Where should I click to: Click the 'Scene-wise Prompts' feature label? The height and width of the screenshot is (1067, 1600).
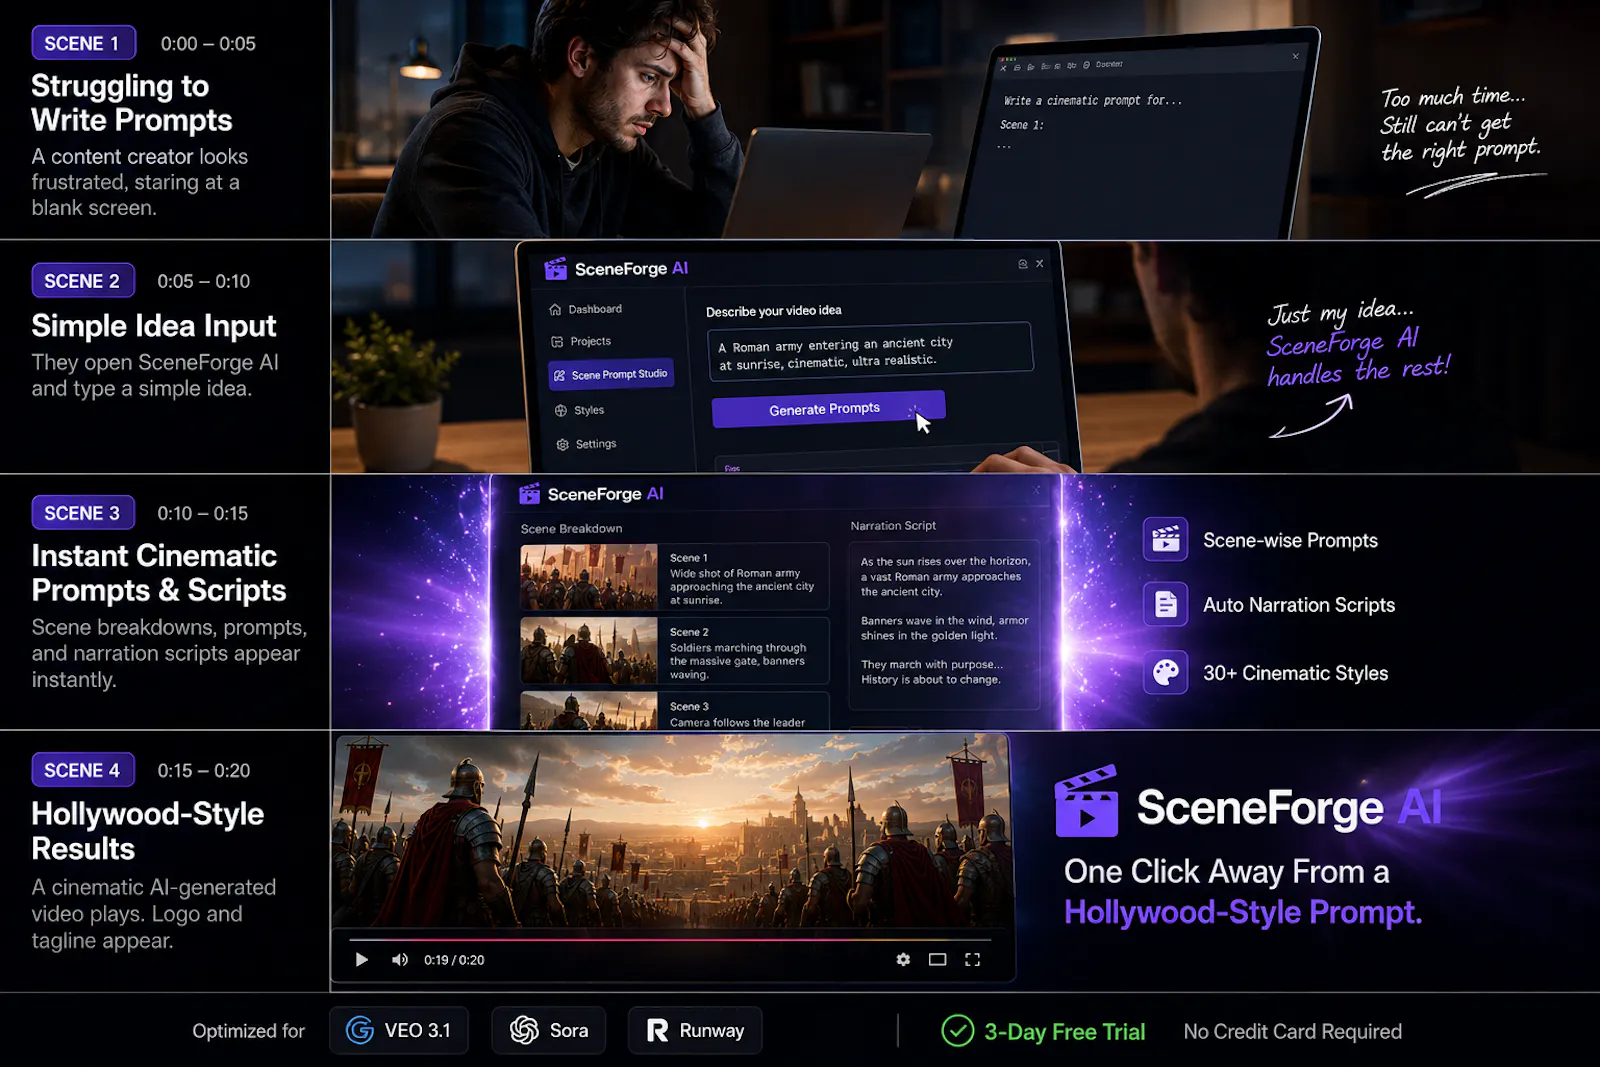[1290, 541]
